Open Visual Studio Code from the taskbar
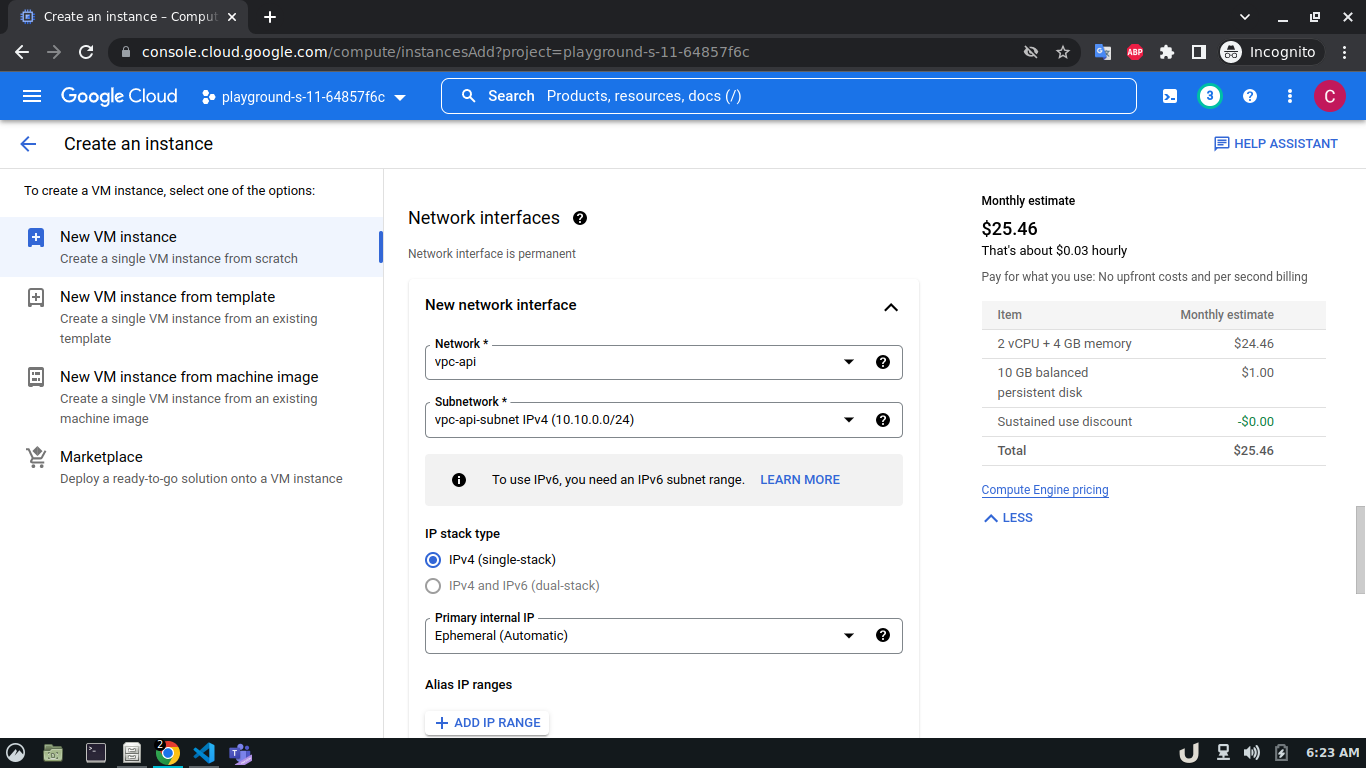 [204, 753]
